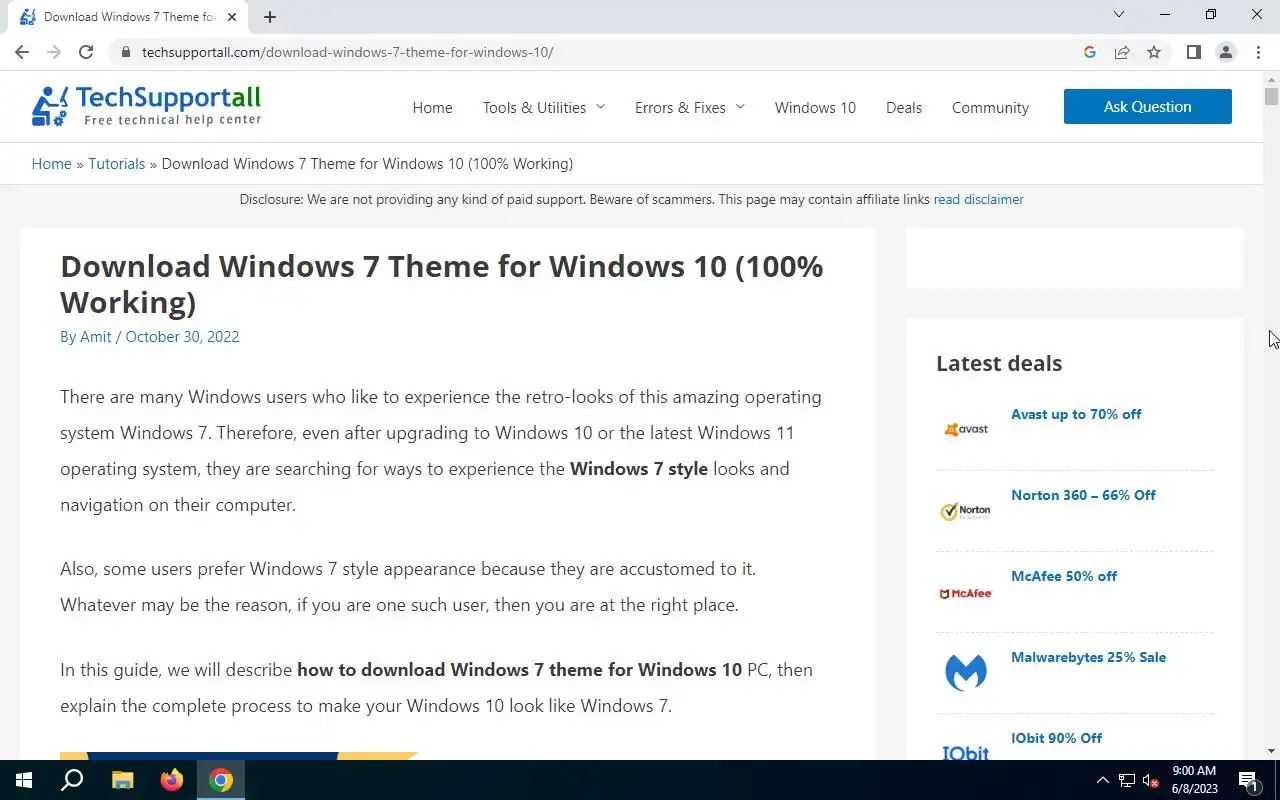The height and width of the screenshot is (800, 1280).
Task: Open the Community menu item
Action: click(x=990, y=107)
